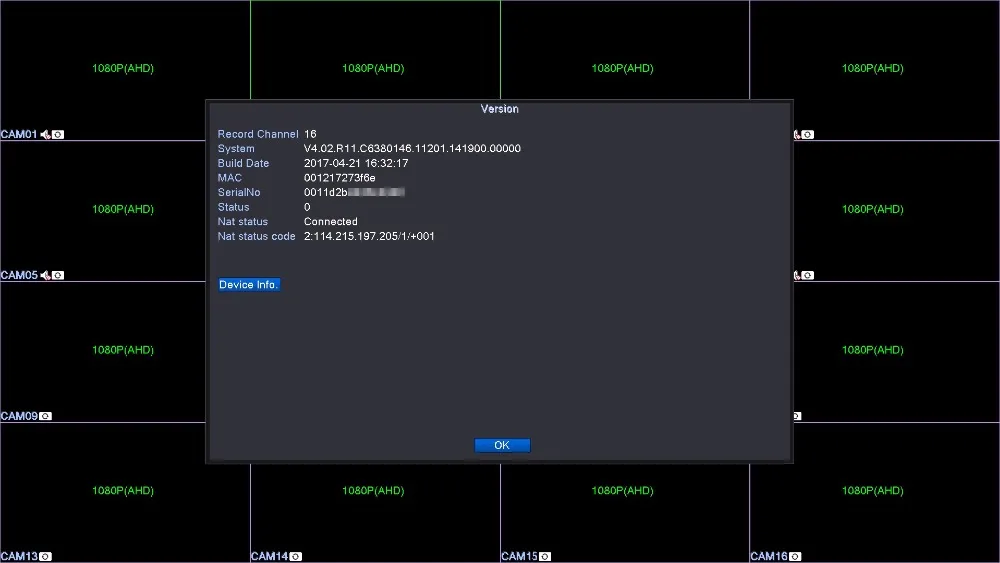The image size is (1000, 563).
Task: Click the Version dialog title
Action: (x=499, y=109)
